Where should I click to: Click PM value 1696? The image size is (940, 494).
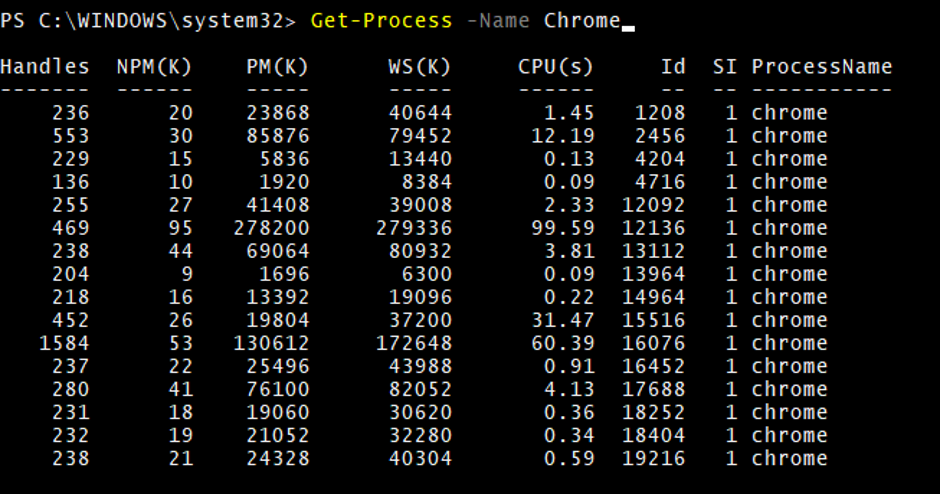[x=285, y=275]
